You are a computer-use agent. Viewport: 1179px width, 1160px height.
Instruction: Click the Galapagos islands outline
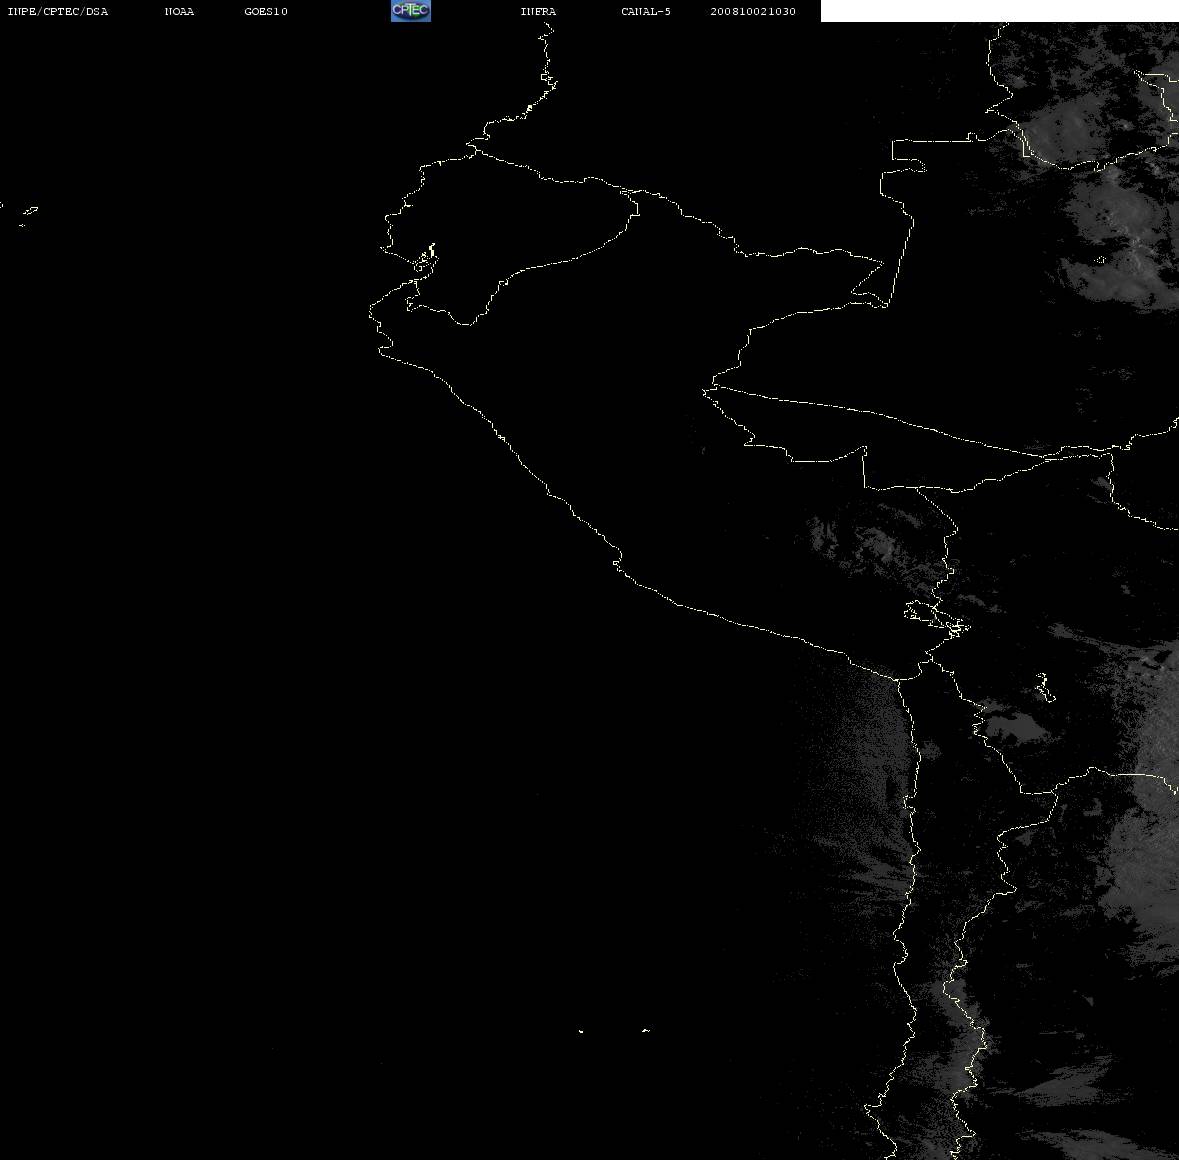pos(28,216)
